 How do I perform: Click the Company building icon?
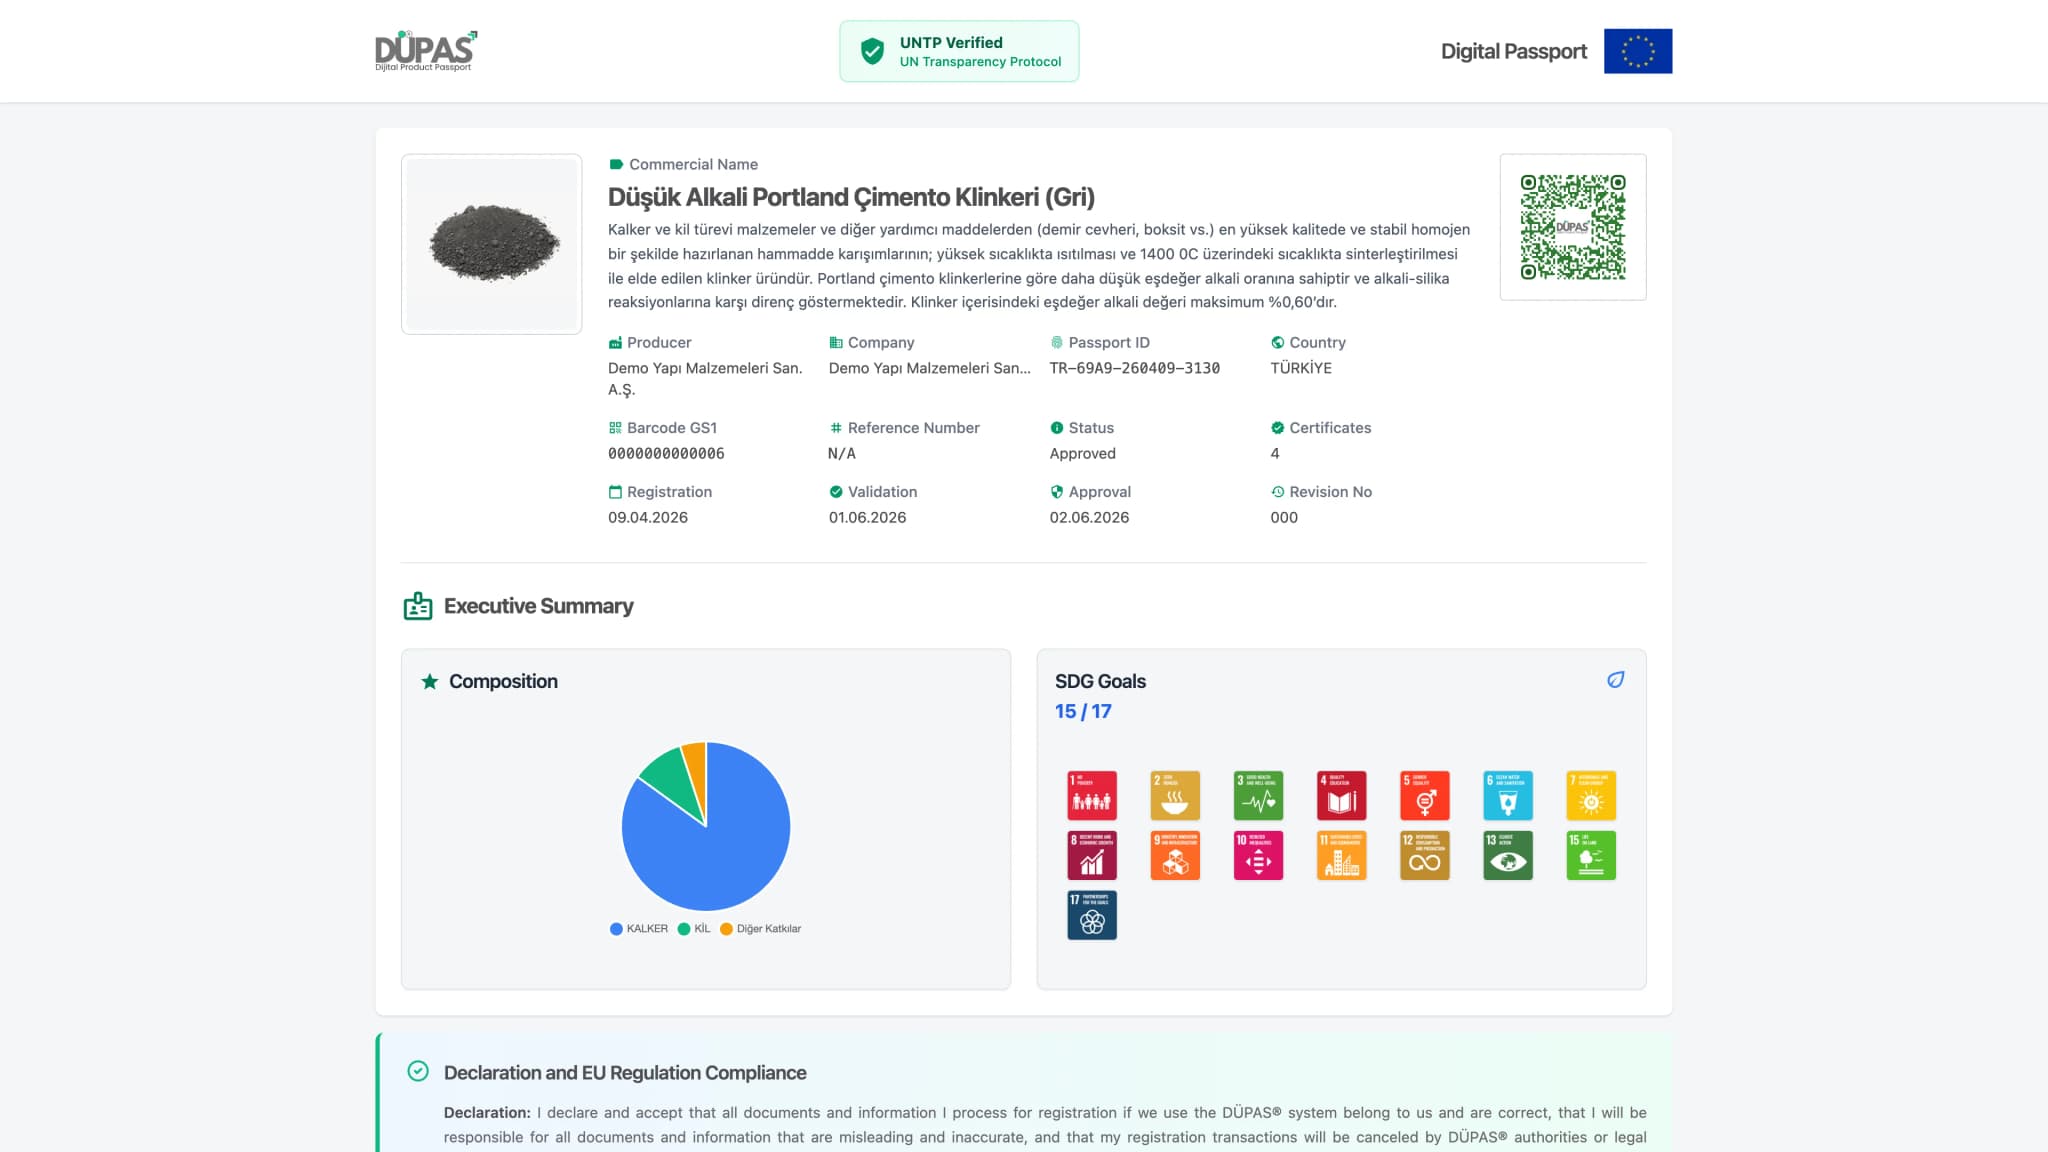click(835, 343)
